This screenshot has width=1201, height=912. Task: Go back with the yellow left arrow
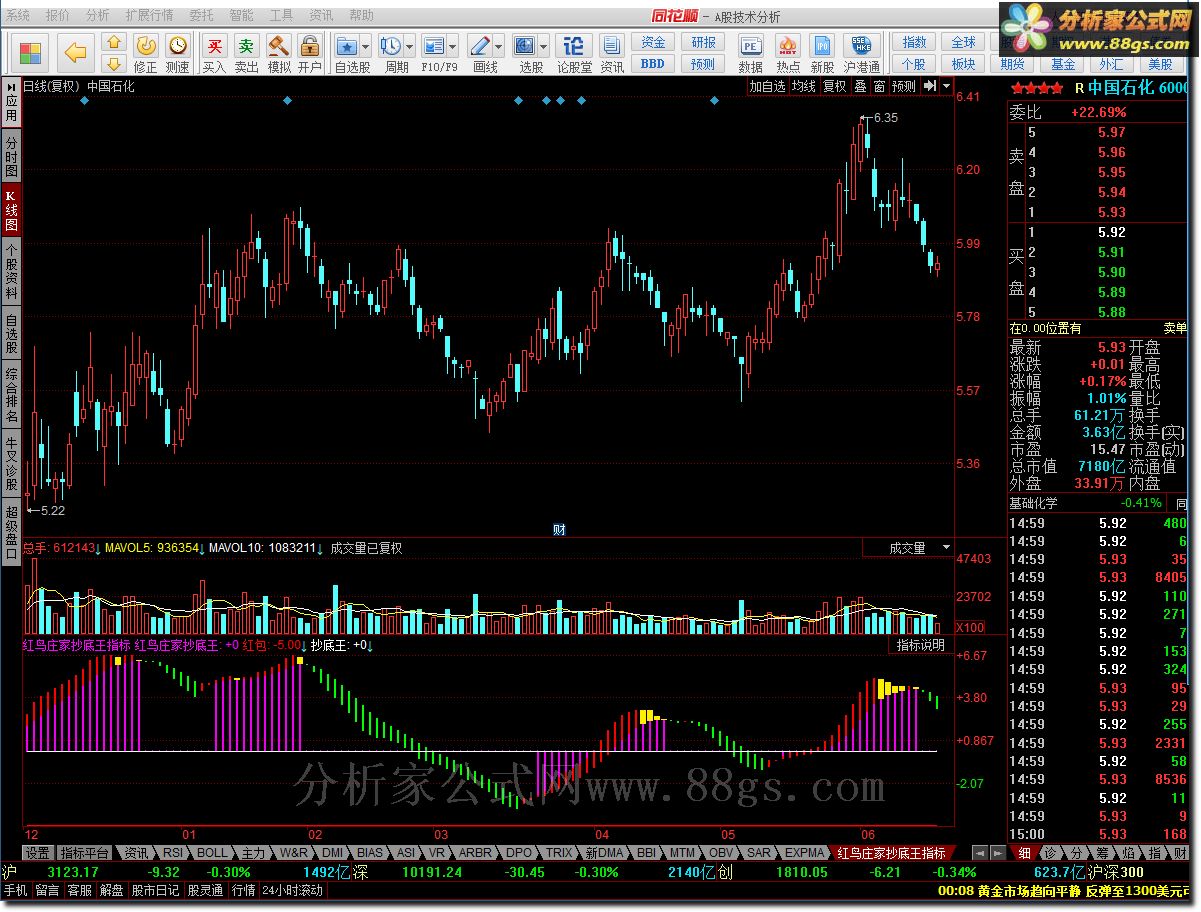(x=76, y=52)
